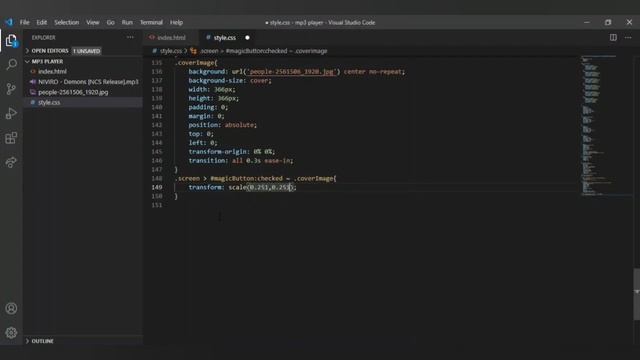640x360 pixels.
Task: Open the Source Control view
Action: click(x=11, y=89)
